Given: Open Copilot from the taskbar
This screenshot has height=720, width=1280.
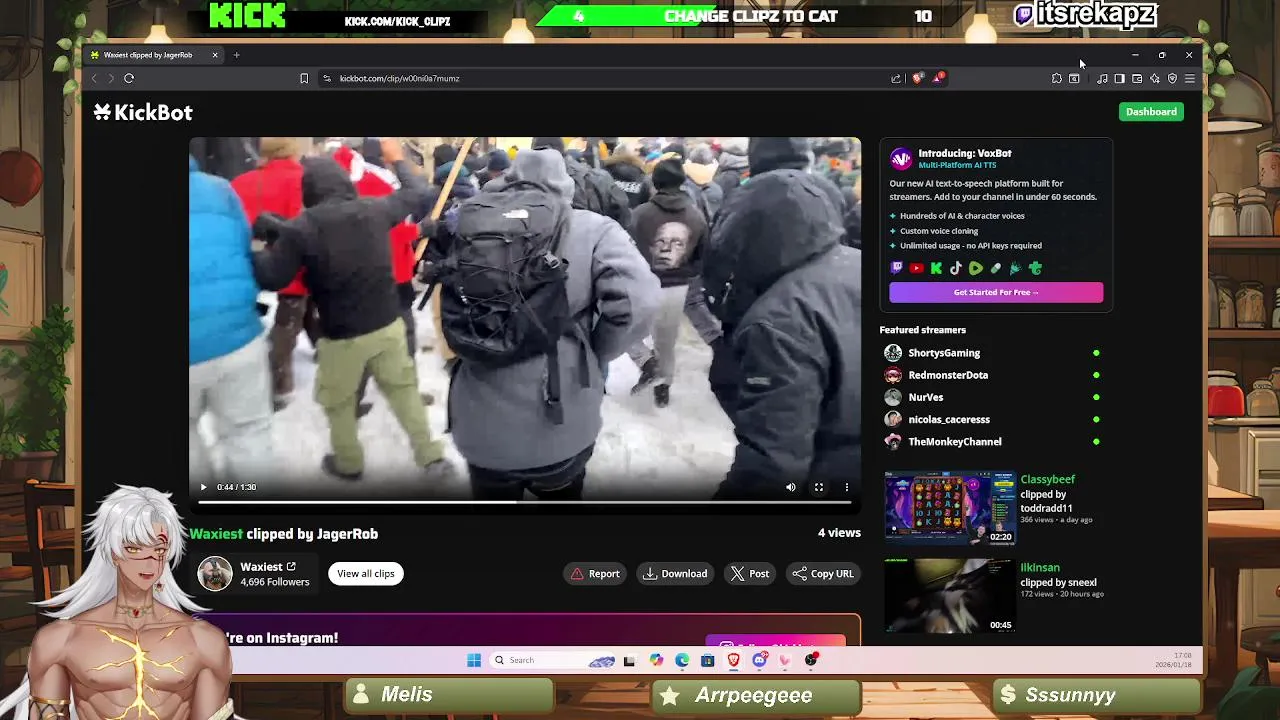Looking at the screenshot, I should [656, 660].
